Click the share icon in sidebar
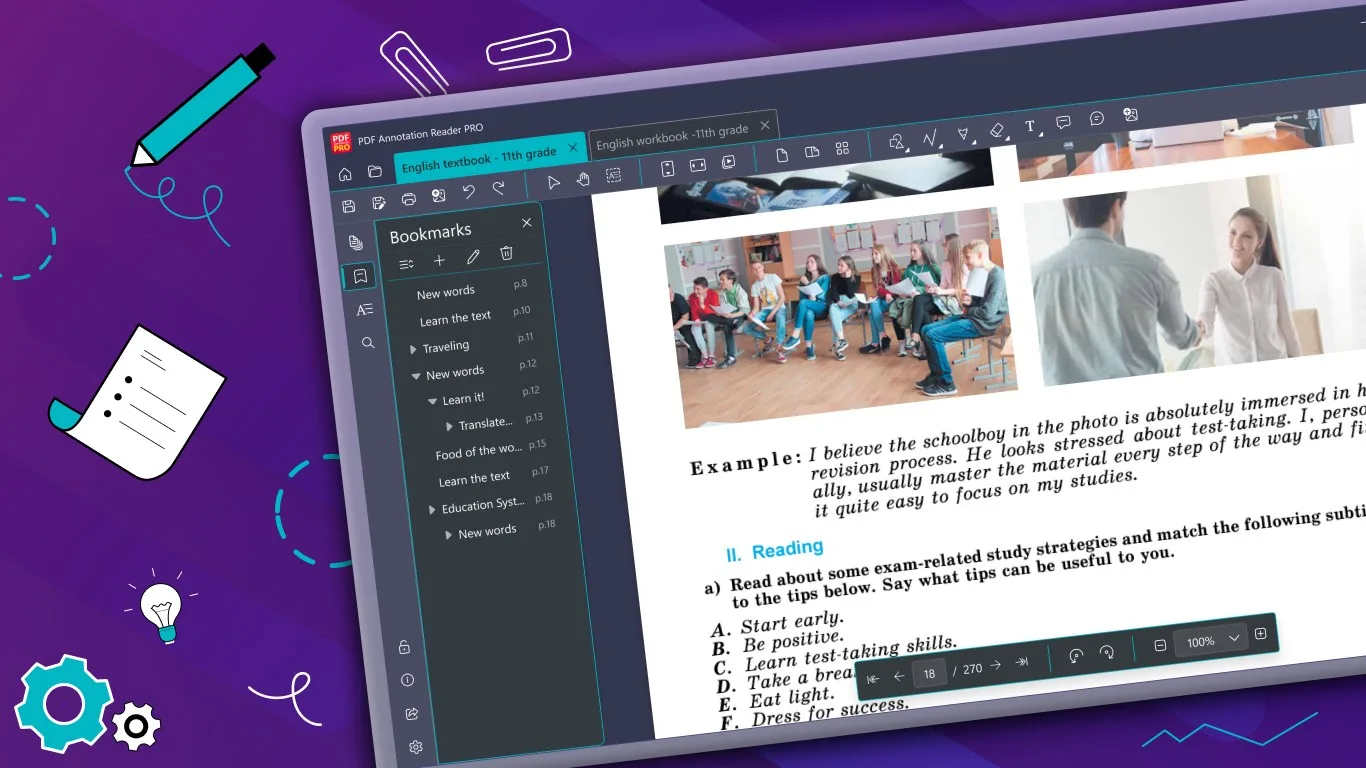This screenshot has height=768, width=1366. pos(412,714)
